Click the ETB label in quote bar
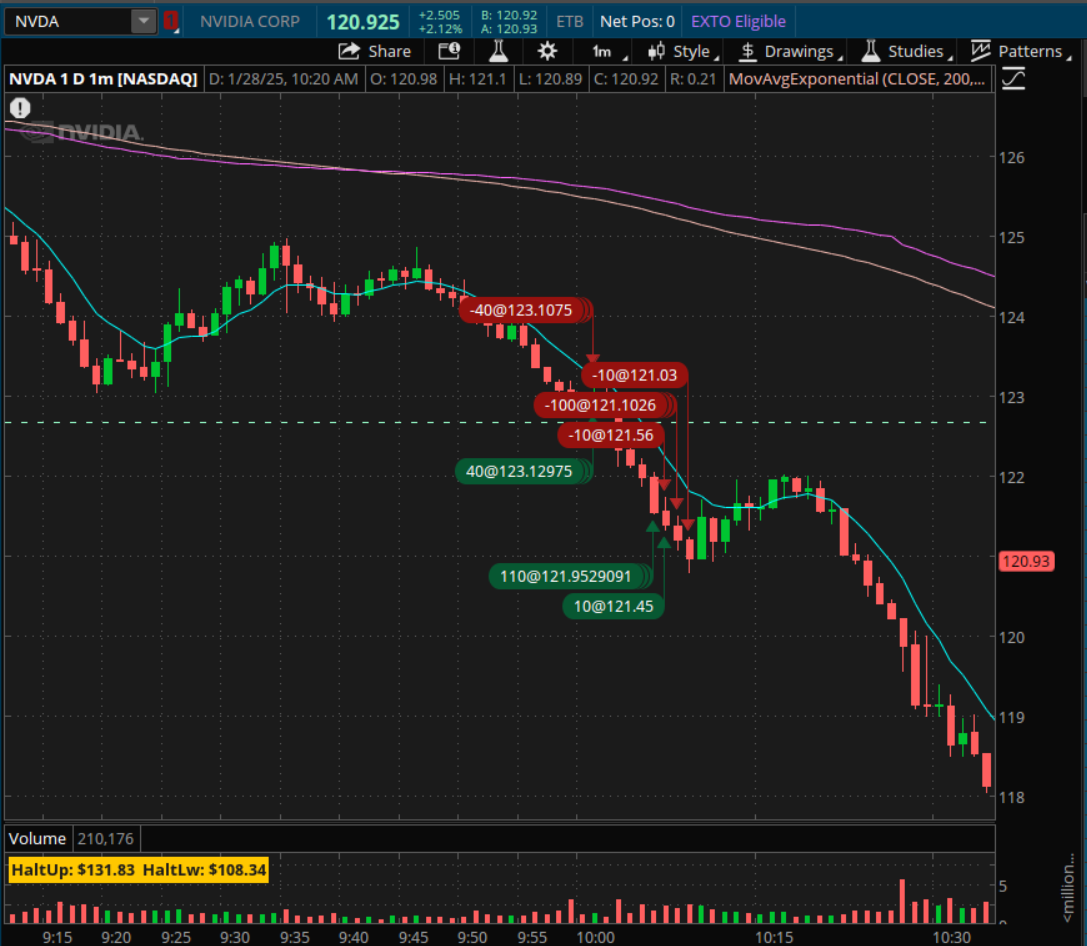This screenshot has width=1087, height=946. pos(570,21)
